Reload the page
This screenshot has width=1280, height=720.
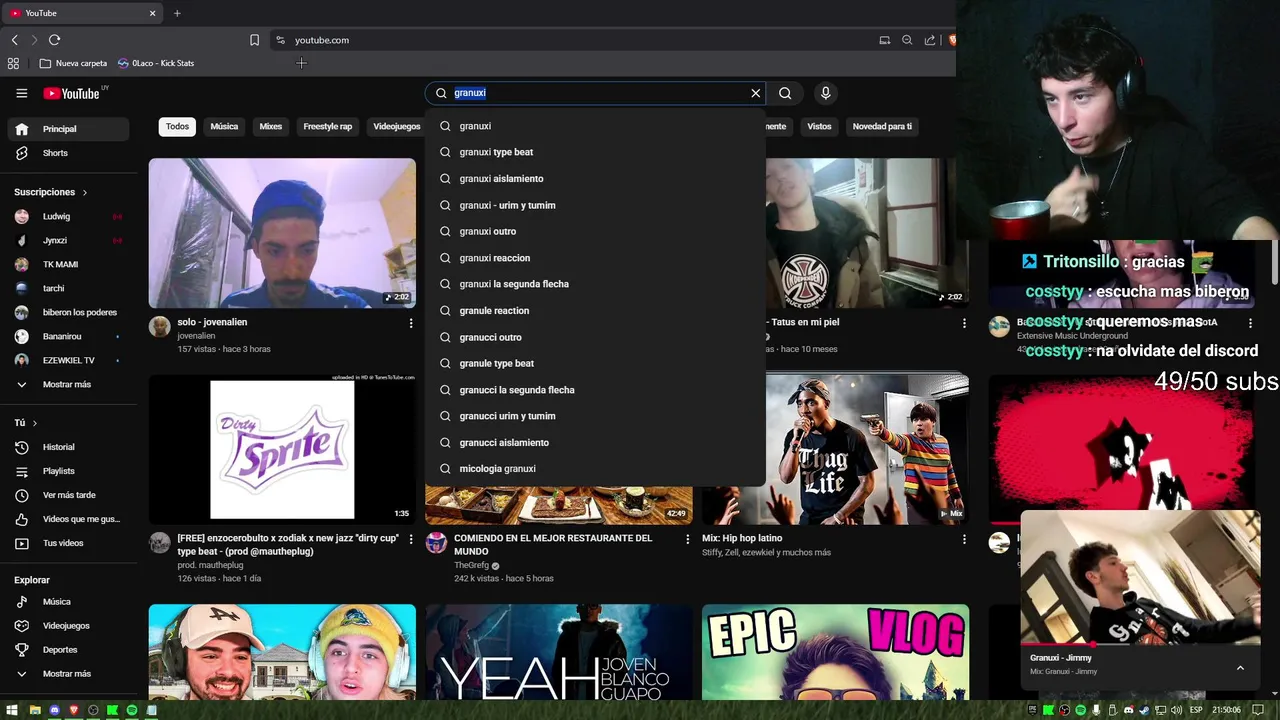click(54, 40)
